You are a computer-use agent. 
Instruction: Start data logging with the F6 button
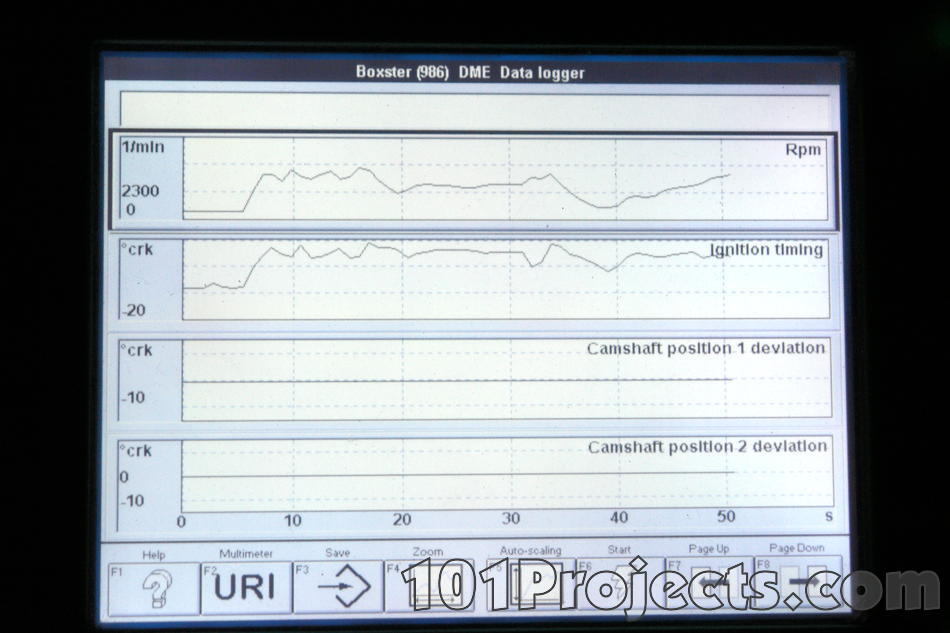coord(620,582)
